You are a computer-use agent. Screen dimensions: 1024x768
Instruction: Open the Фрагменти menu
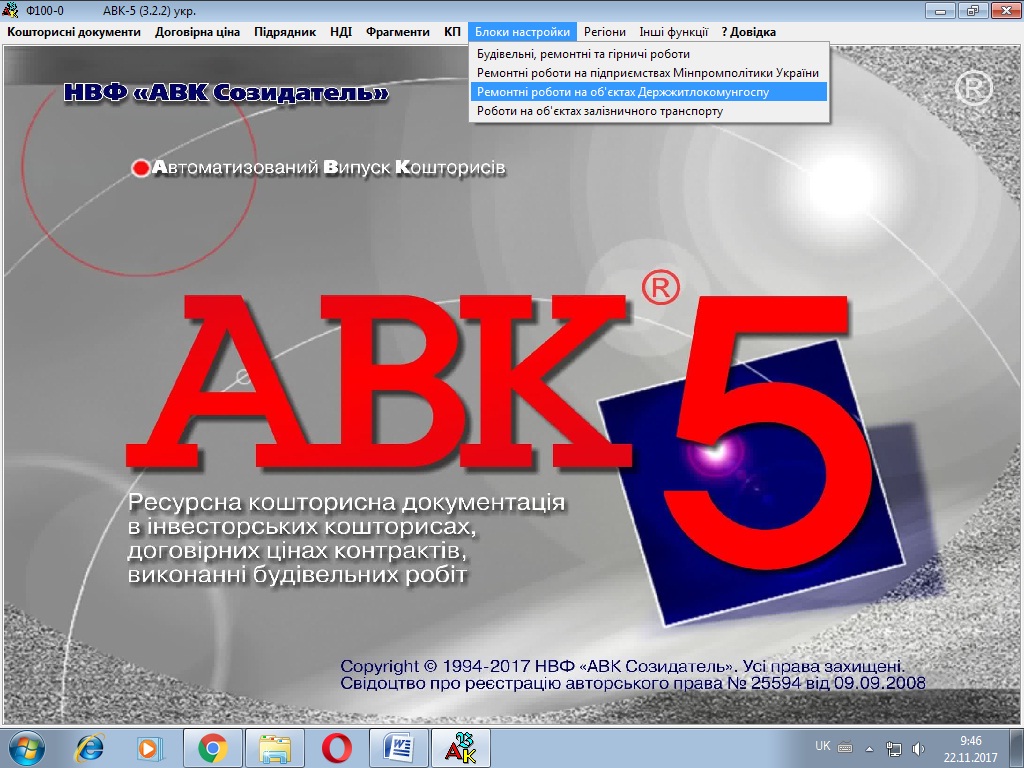(x=398, y=32)
